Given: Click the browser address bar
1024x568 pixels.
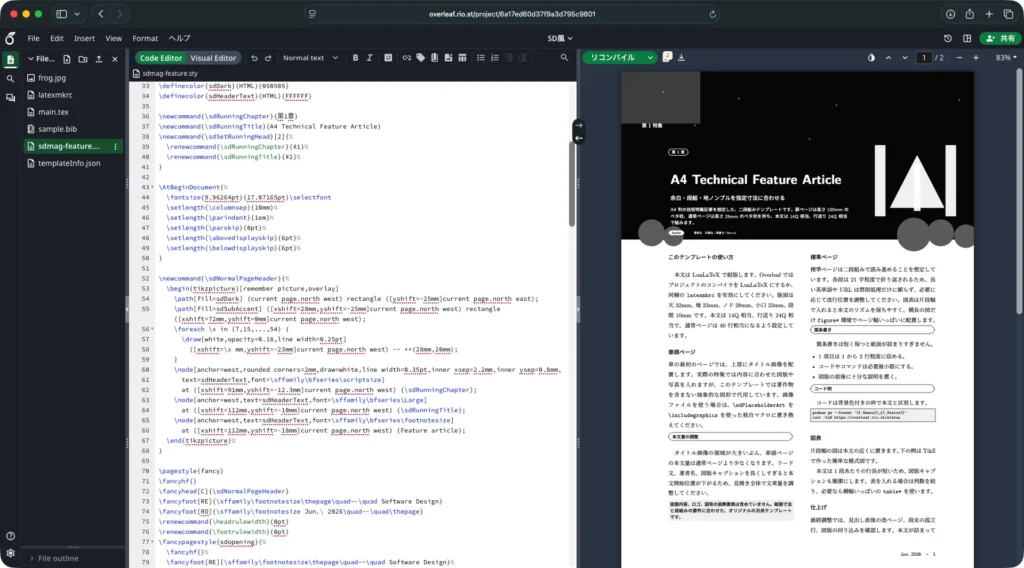Looking at the screenshot, I should [x=512, y=14].
